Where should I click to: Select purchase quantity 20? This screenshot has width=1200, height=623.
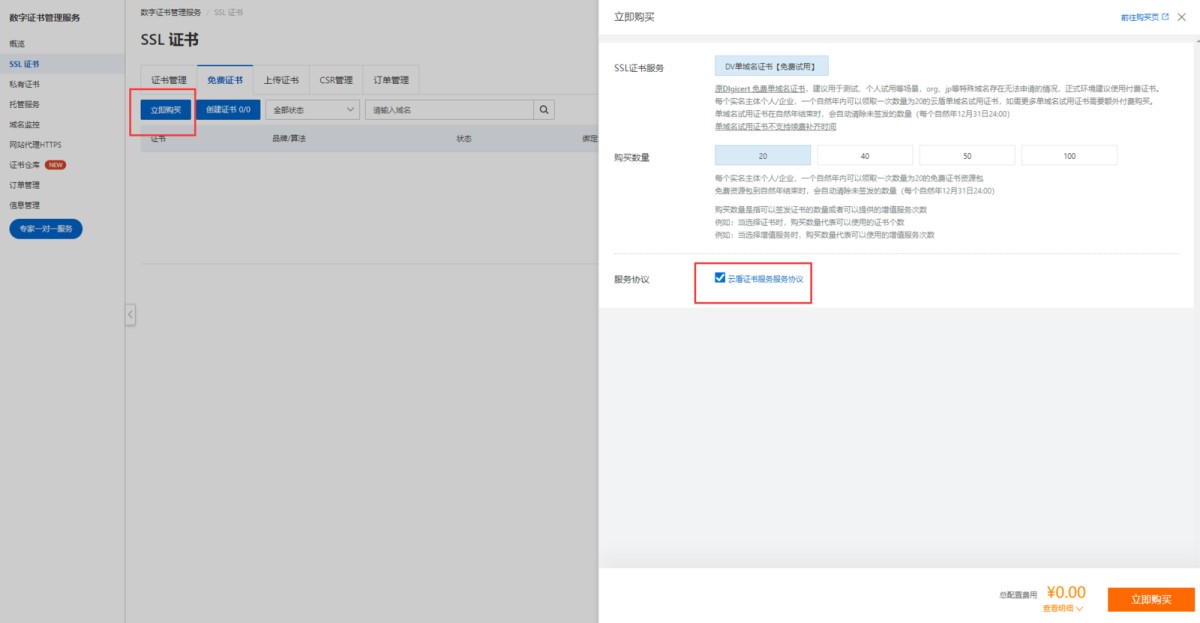coord(762,156)
